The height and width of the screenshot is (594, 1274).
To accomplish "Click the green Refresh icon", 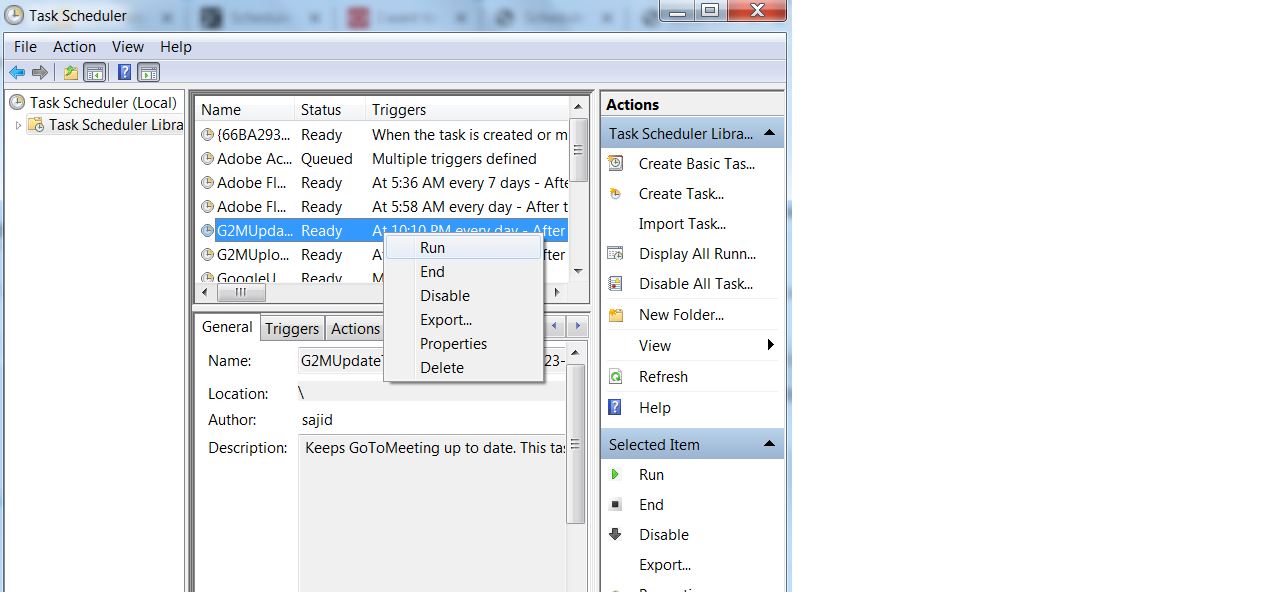I will [x=616, y=377].
